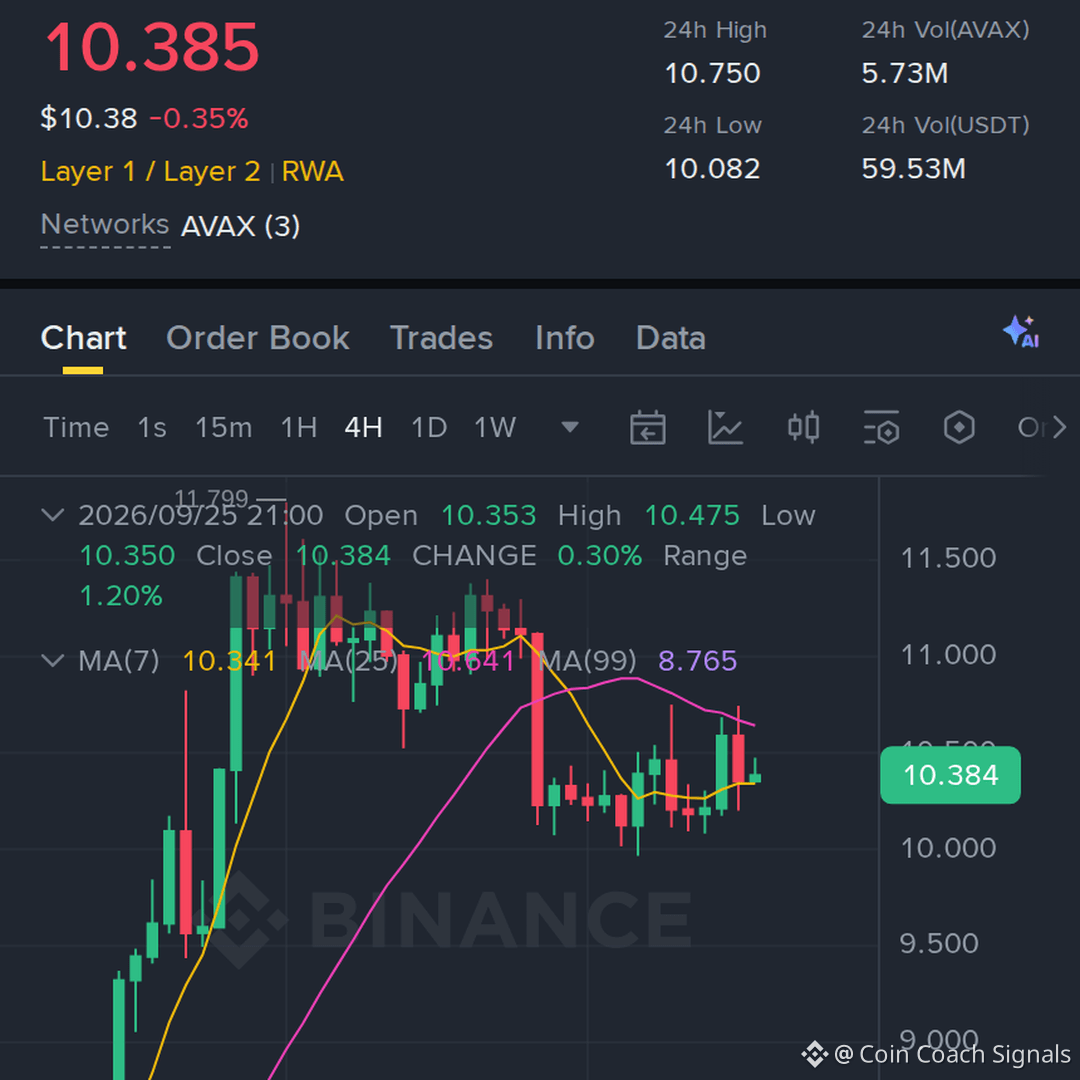The height and width of the screenshot is (1080, 1080).
Task: Tap the Binance logo beside Coin Coach Signals
Action: click(814, 1054)
